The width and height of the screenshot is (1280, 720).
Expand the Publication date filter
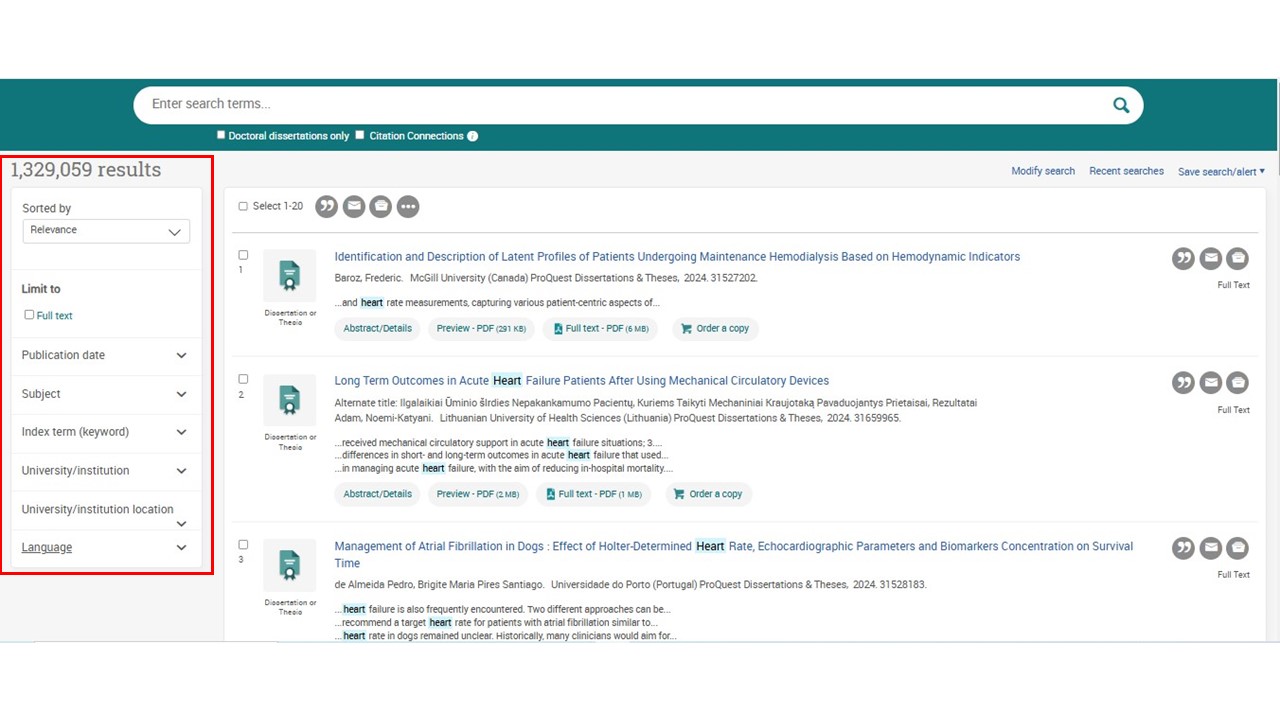(105, 355)
